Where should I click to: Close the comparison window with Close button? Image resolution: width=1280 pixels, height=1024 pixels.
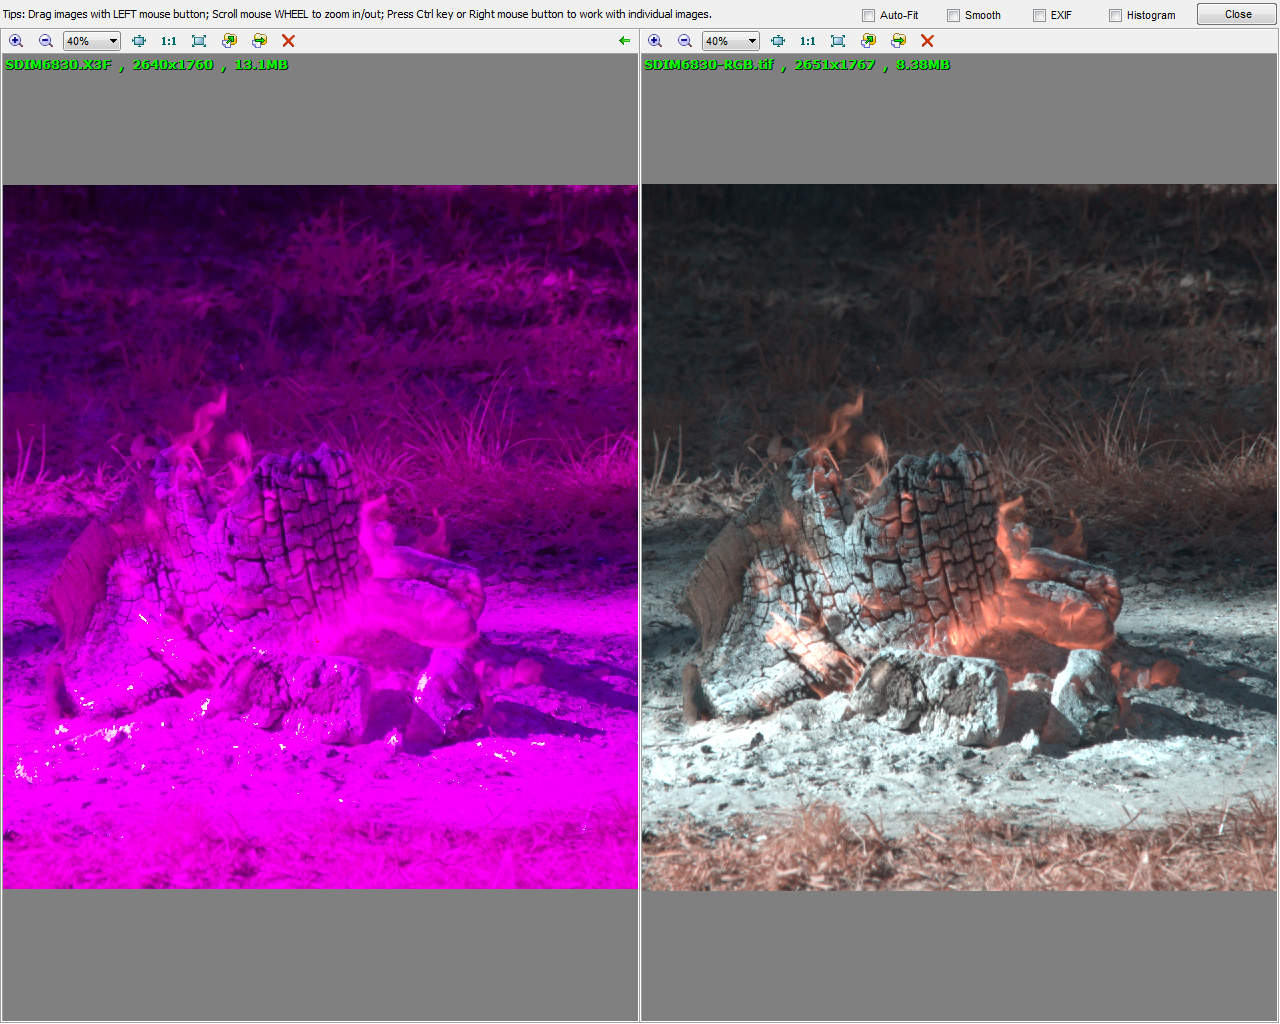1237,14
